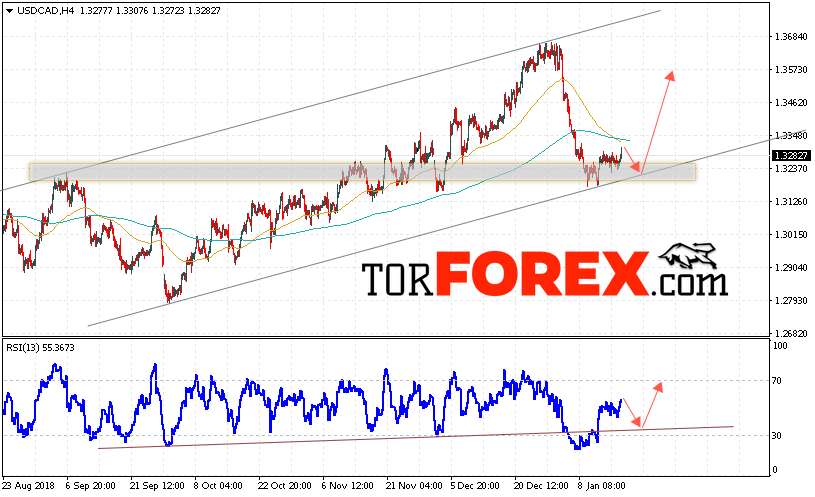Click the 1.26820 price axis label
The height and width of the screenshot is (497, 815).
[x=791, y=334]
